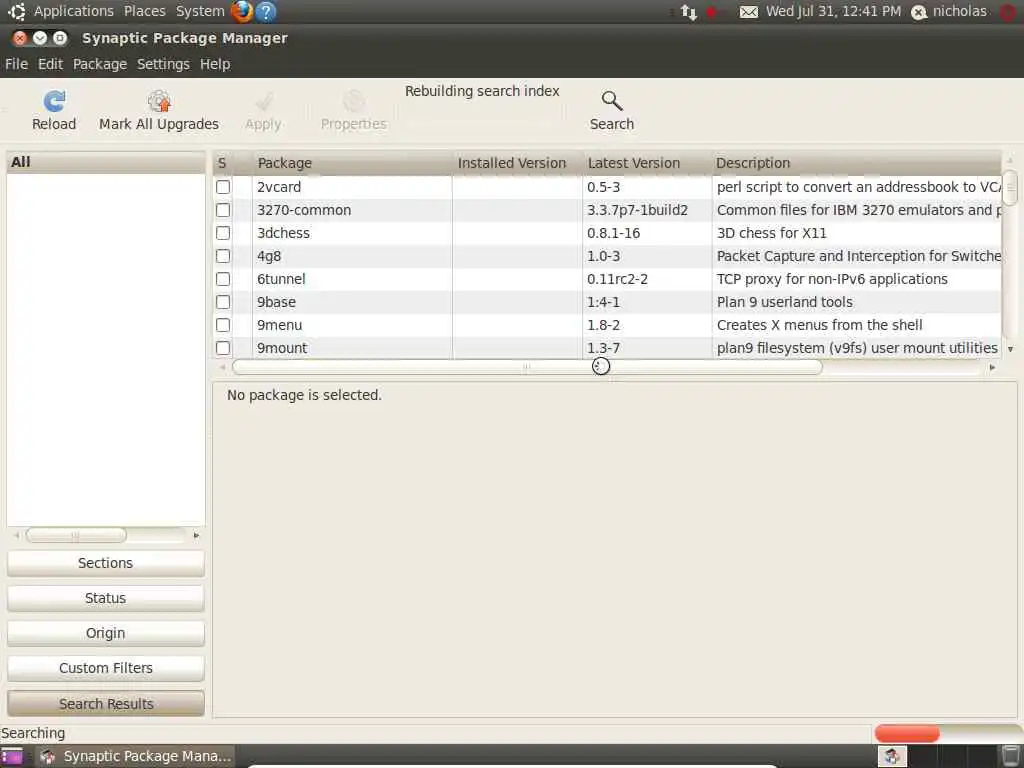Click Mark All Upgrades icon
This screenshot has height=768, width=1024.
click(x=159, y=101)
